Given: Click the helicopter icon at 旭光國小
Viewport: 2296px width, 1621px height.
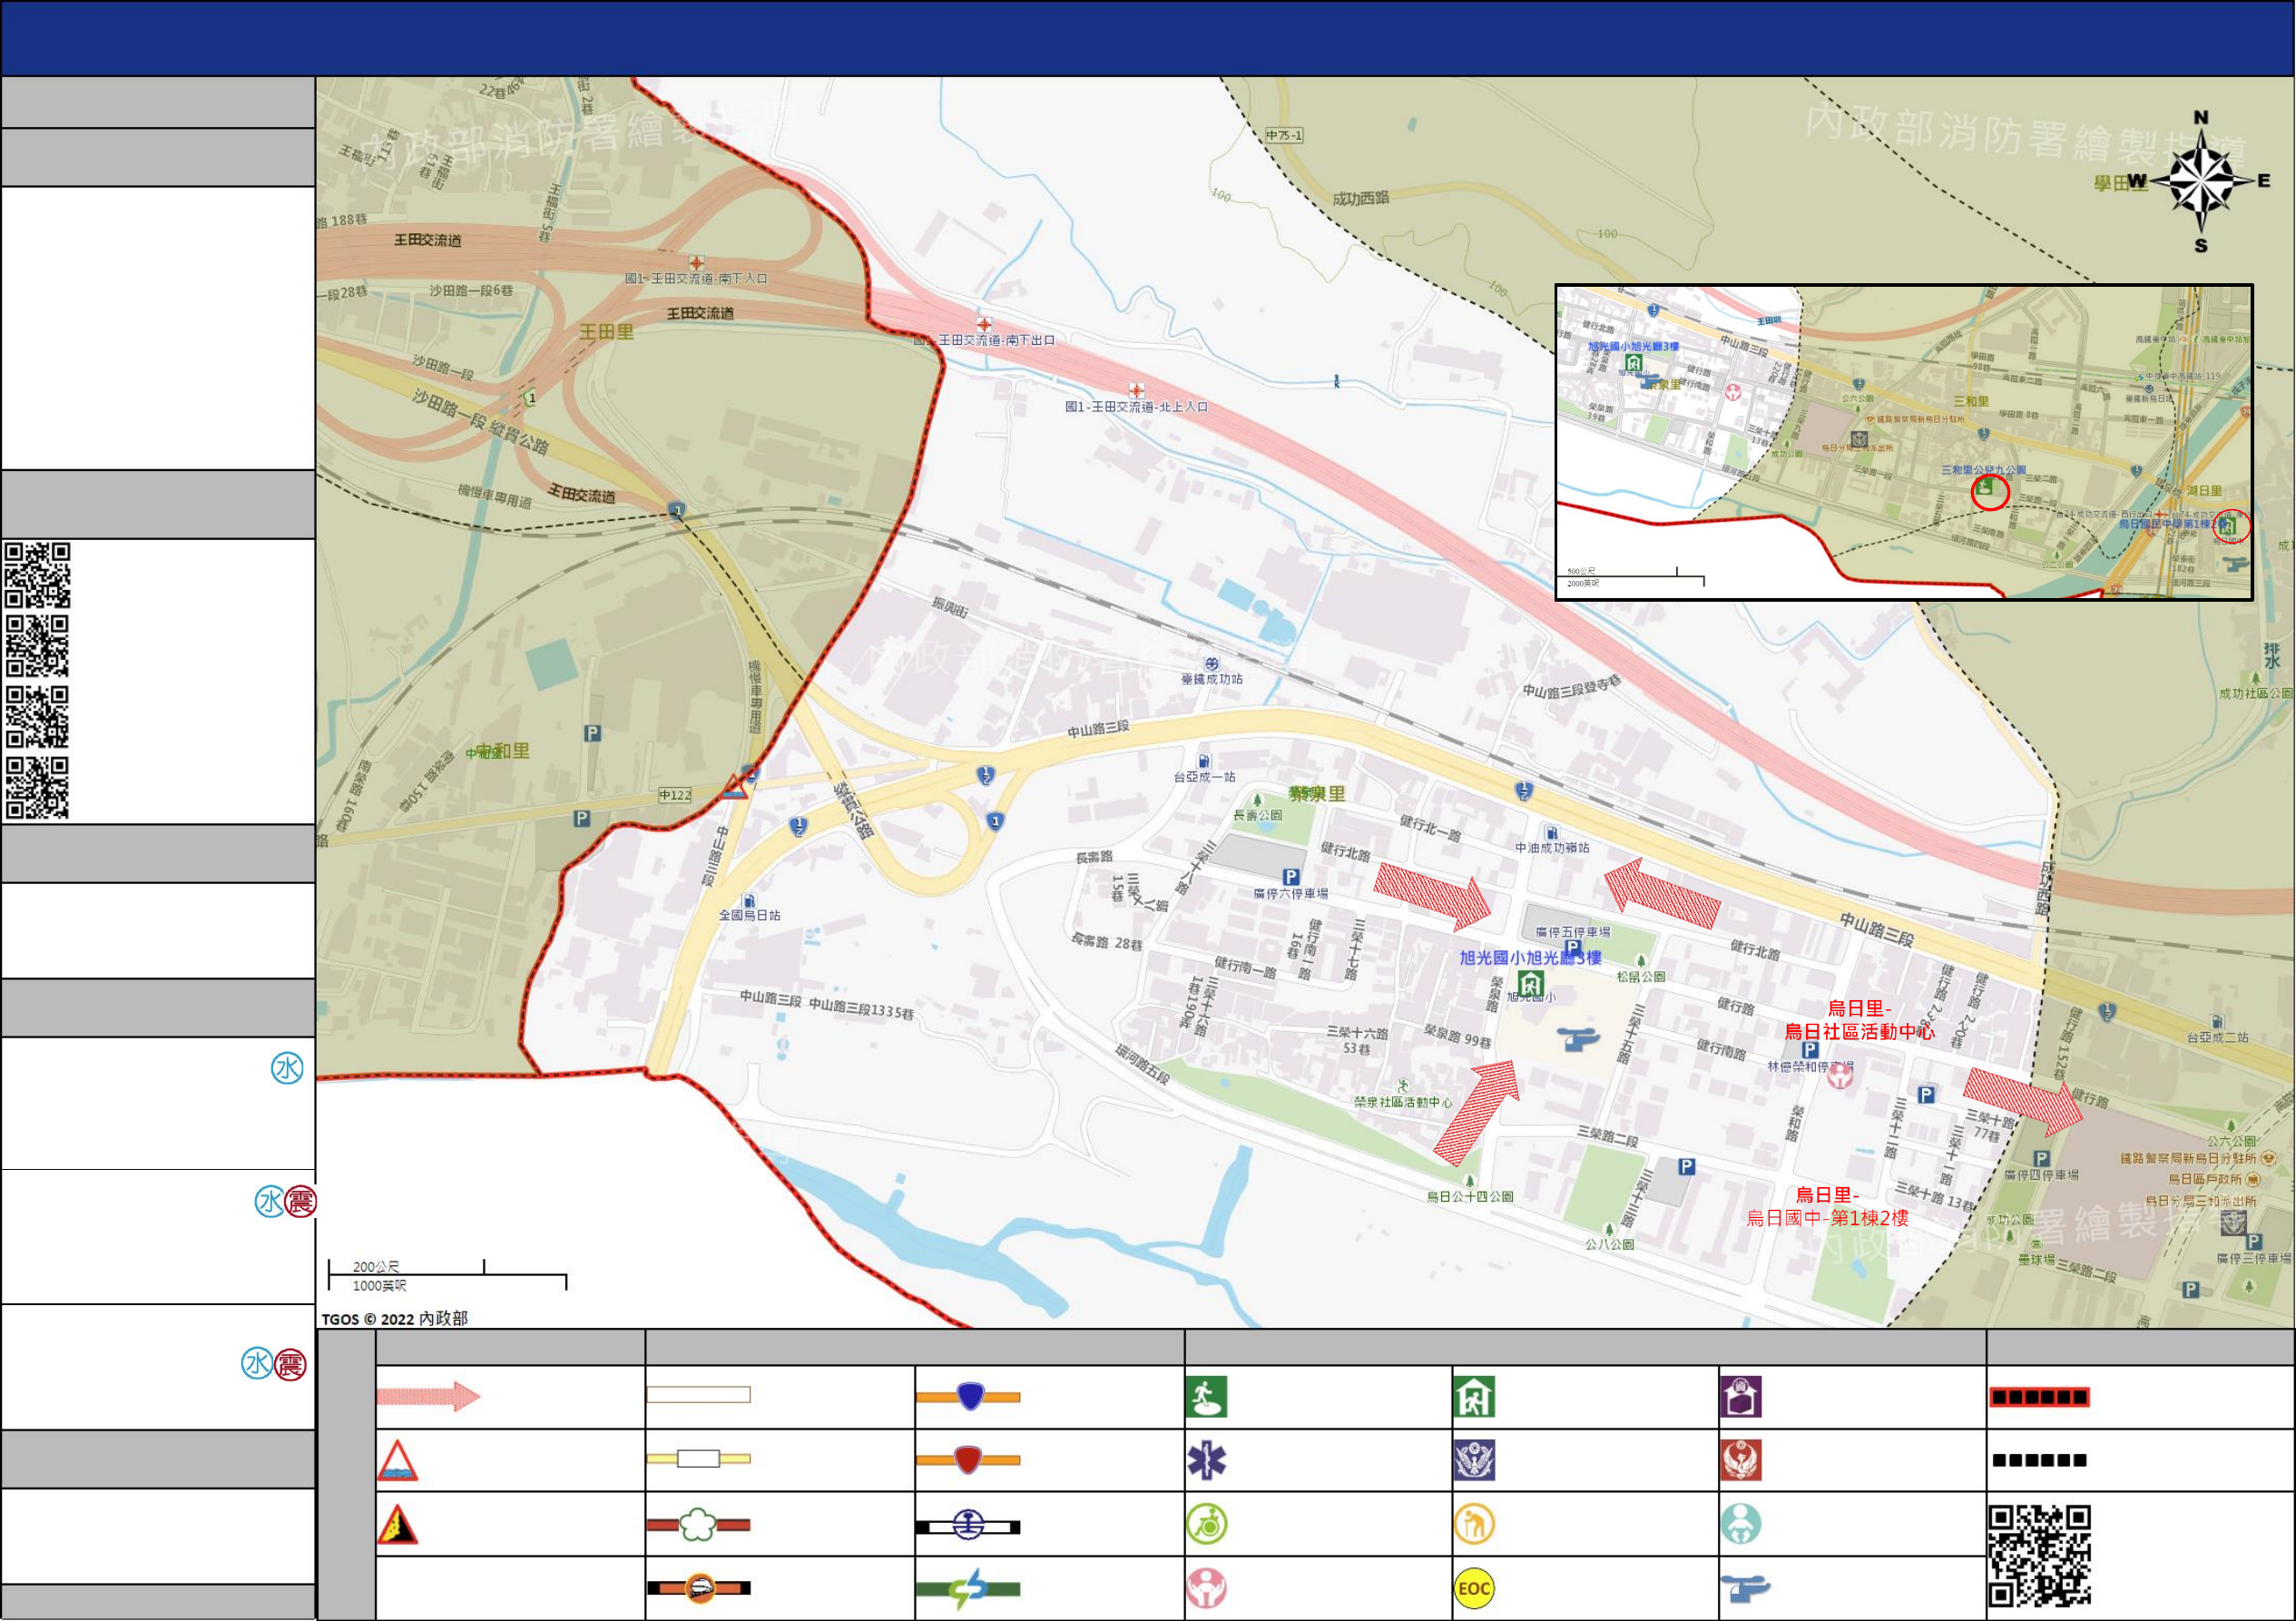Looking at the screenshot, I should [1579, 1038].
